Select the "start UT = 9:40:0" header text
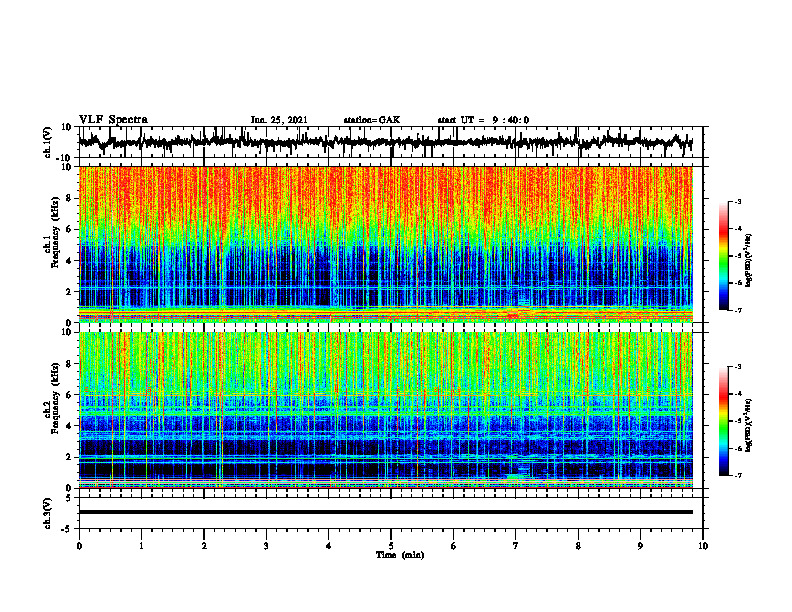Image resolution: width=792 pixels, height=612 pixels. tap(483, 120)
